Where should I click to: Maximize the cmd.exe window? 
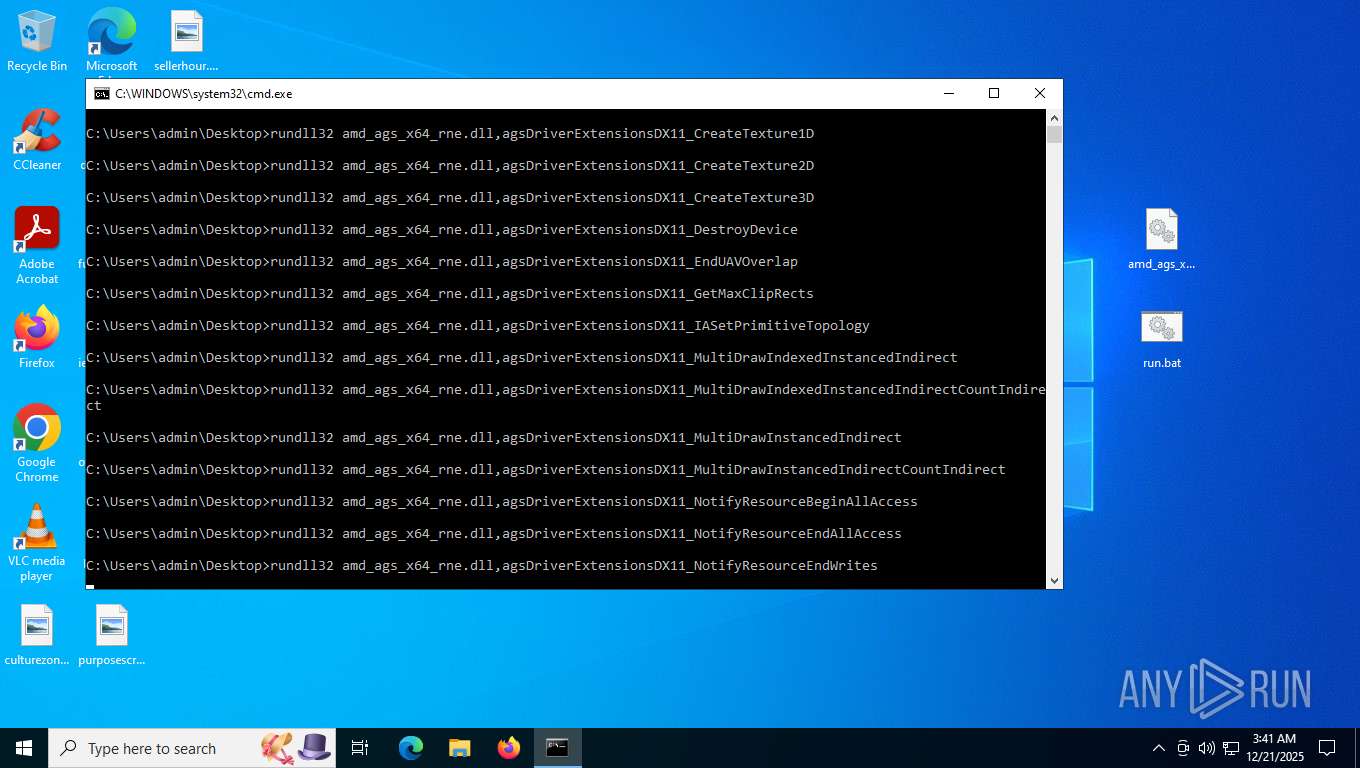[994, 94]
